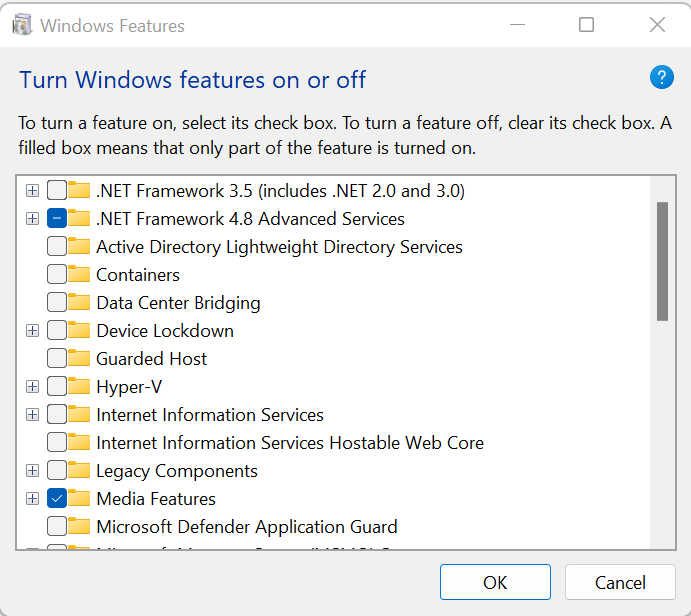Click the Cancel button
The height and width of the screenshot is (616, 691).
[620, 582]
